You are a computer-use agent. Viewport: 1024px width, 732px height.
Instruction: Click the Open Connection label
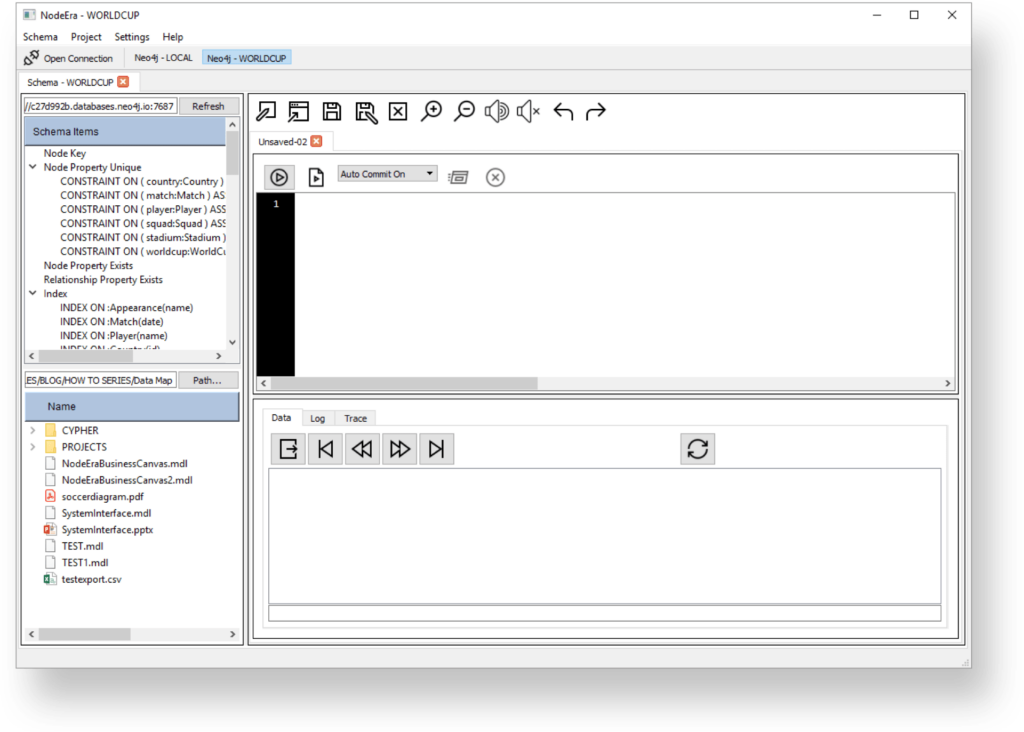(78, 58)
